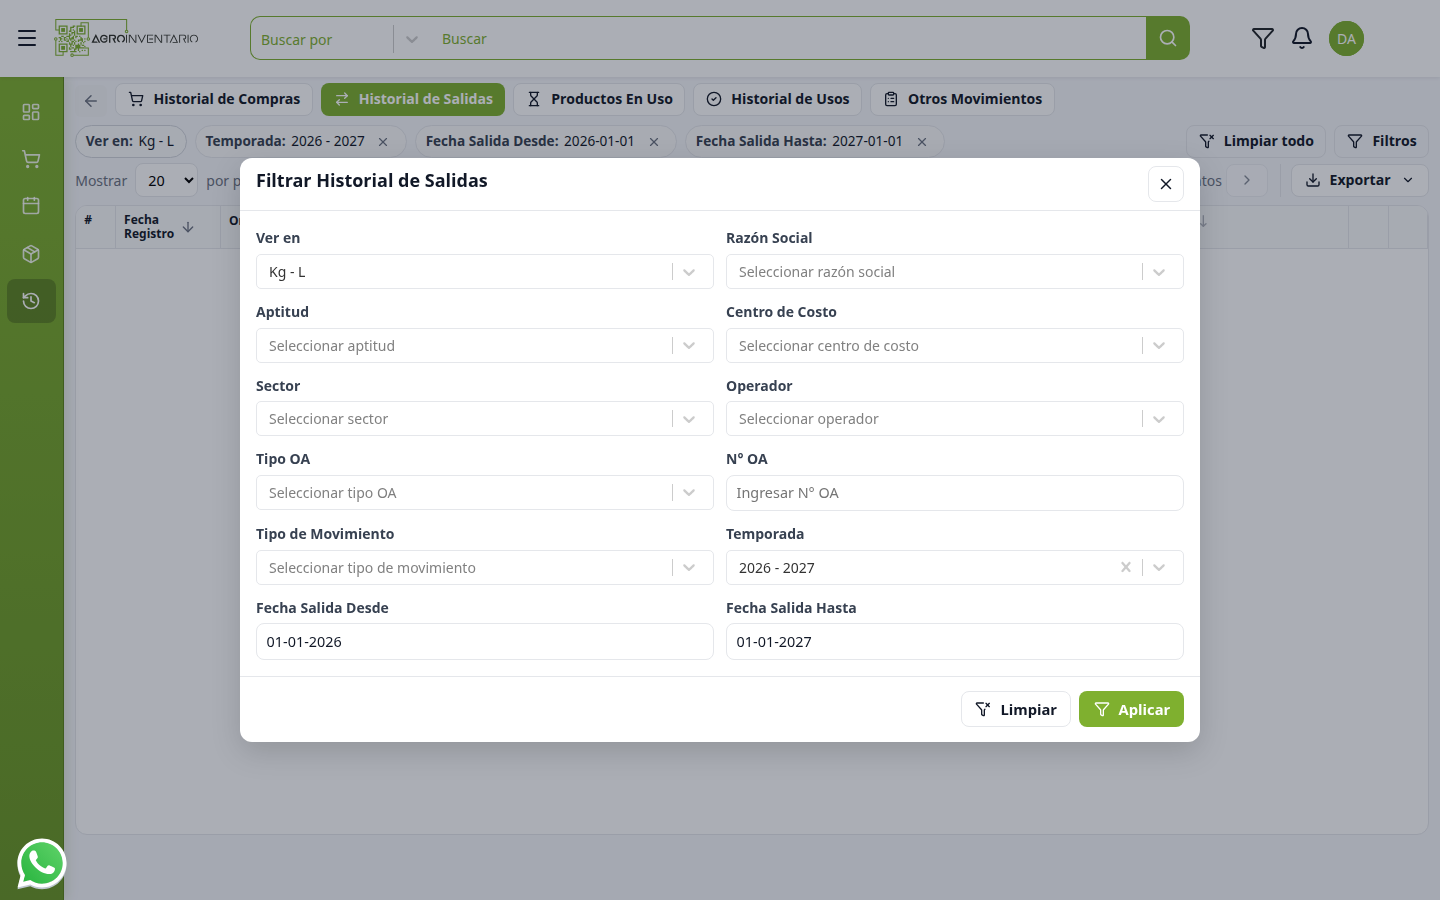Viewport: 1440px width, 900px height.
Task: Switch to Otros Movimientos tab
Action: (962, 99)
